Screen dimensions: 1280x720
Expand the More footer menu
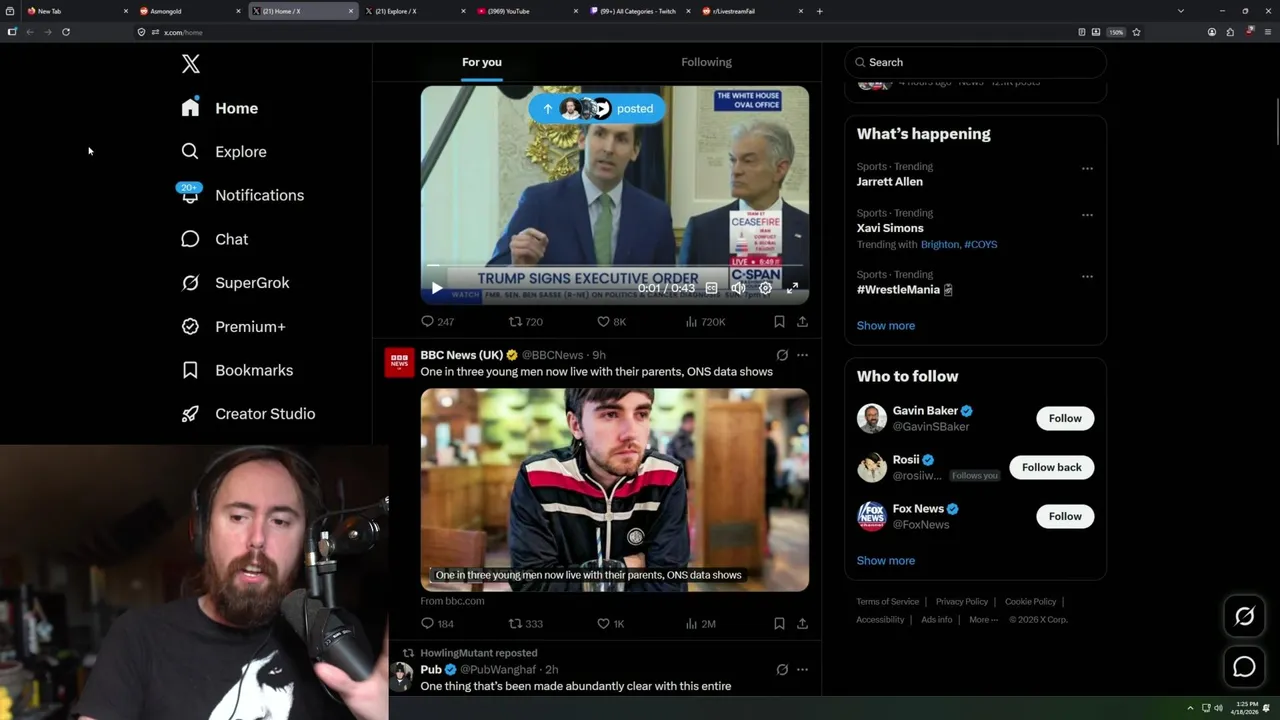982,620
